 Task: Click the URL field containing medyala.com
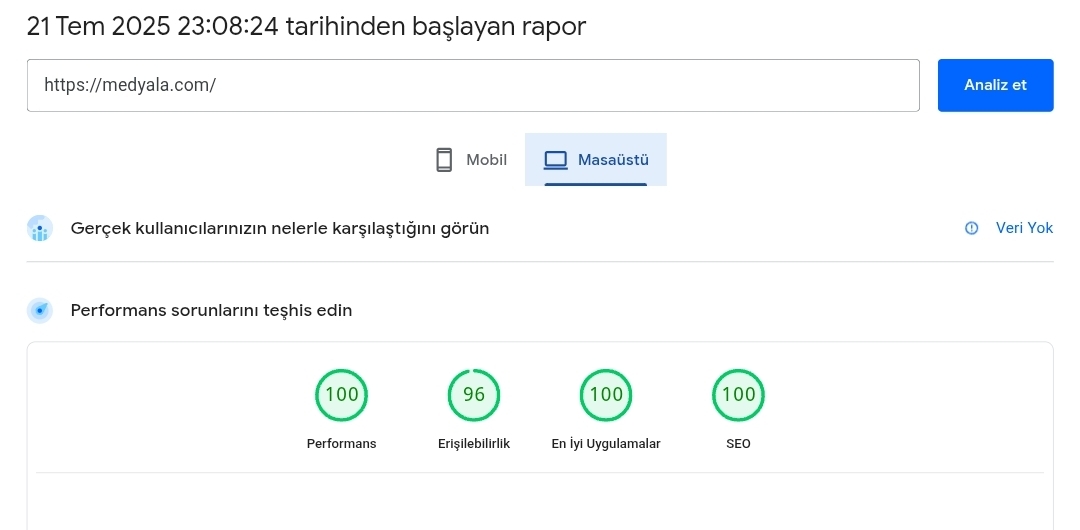(x=473, y=85)
